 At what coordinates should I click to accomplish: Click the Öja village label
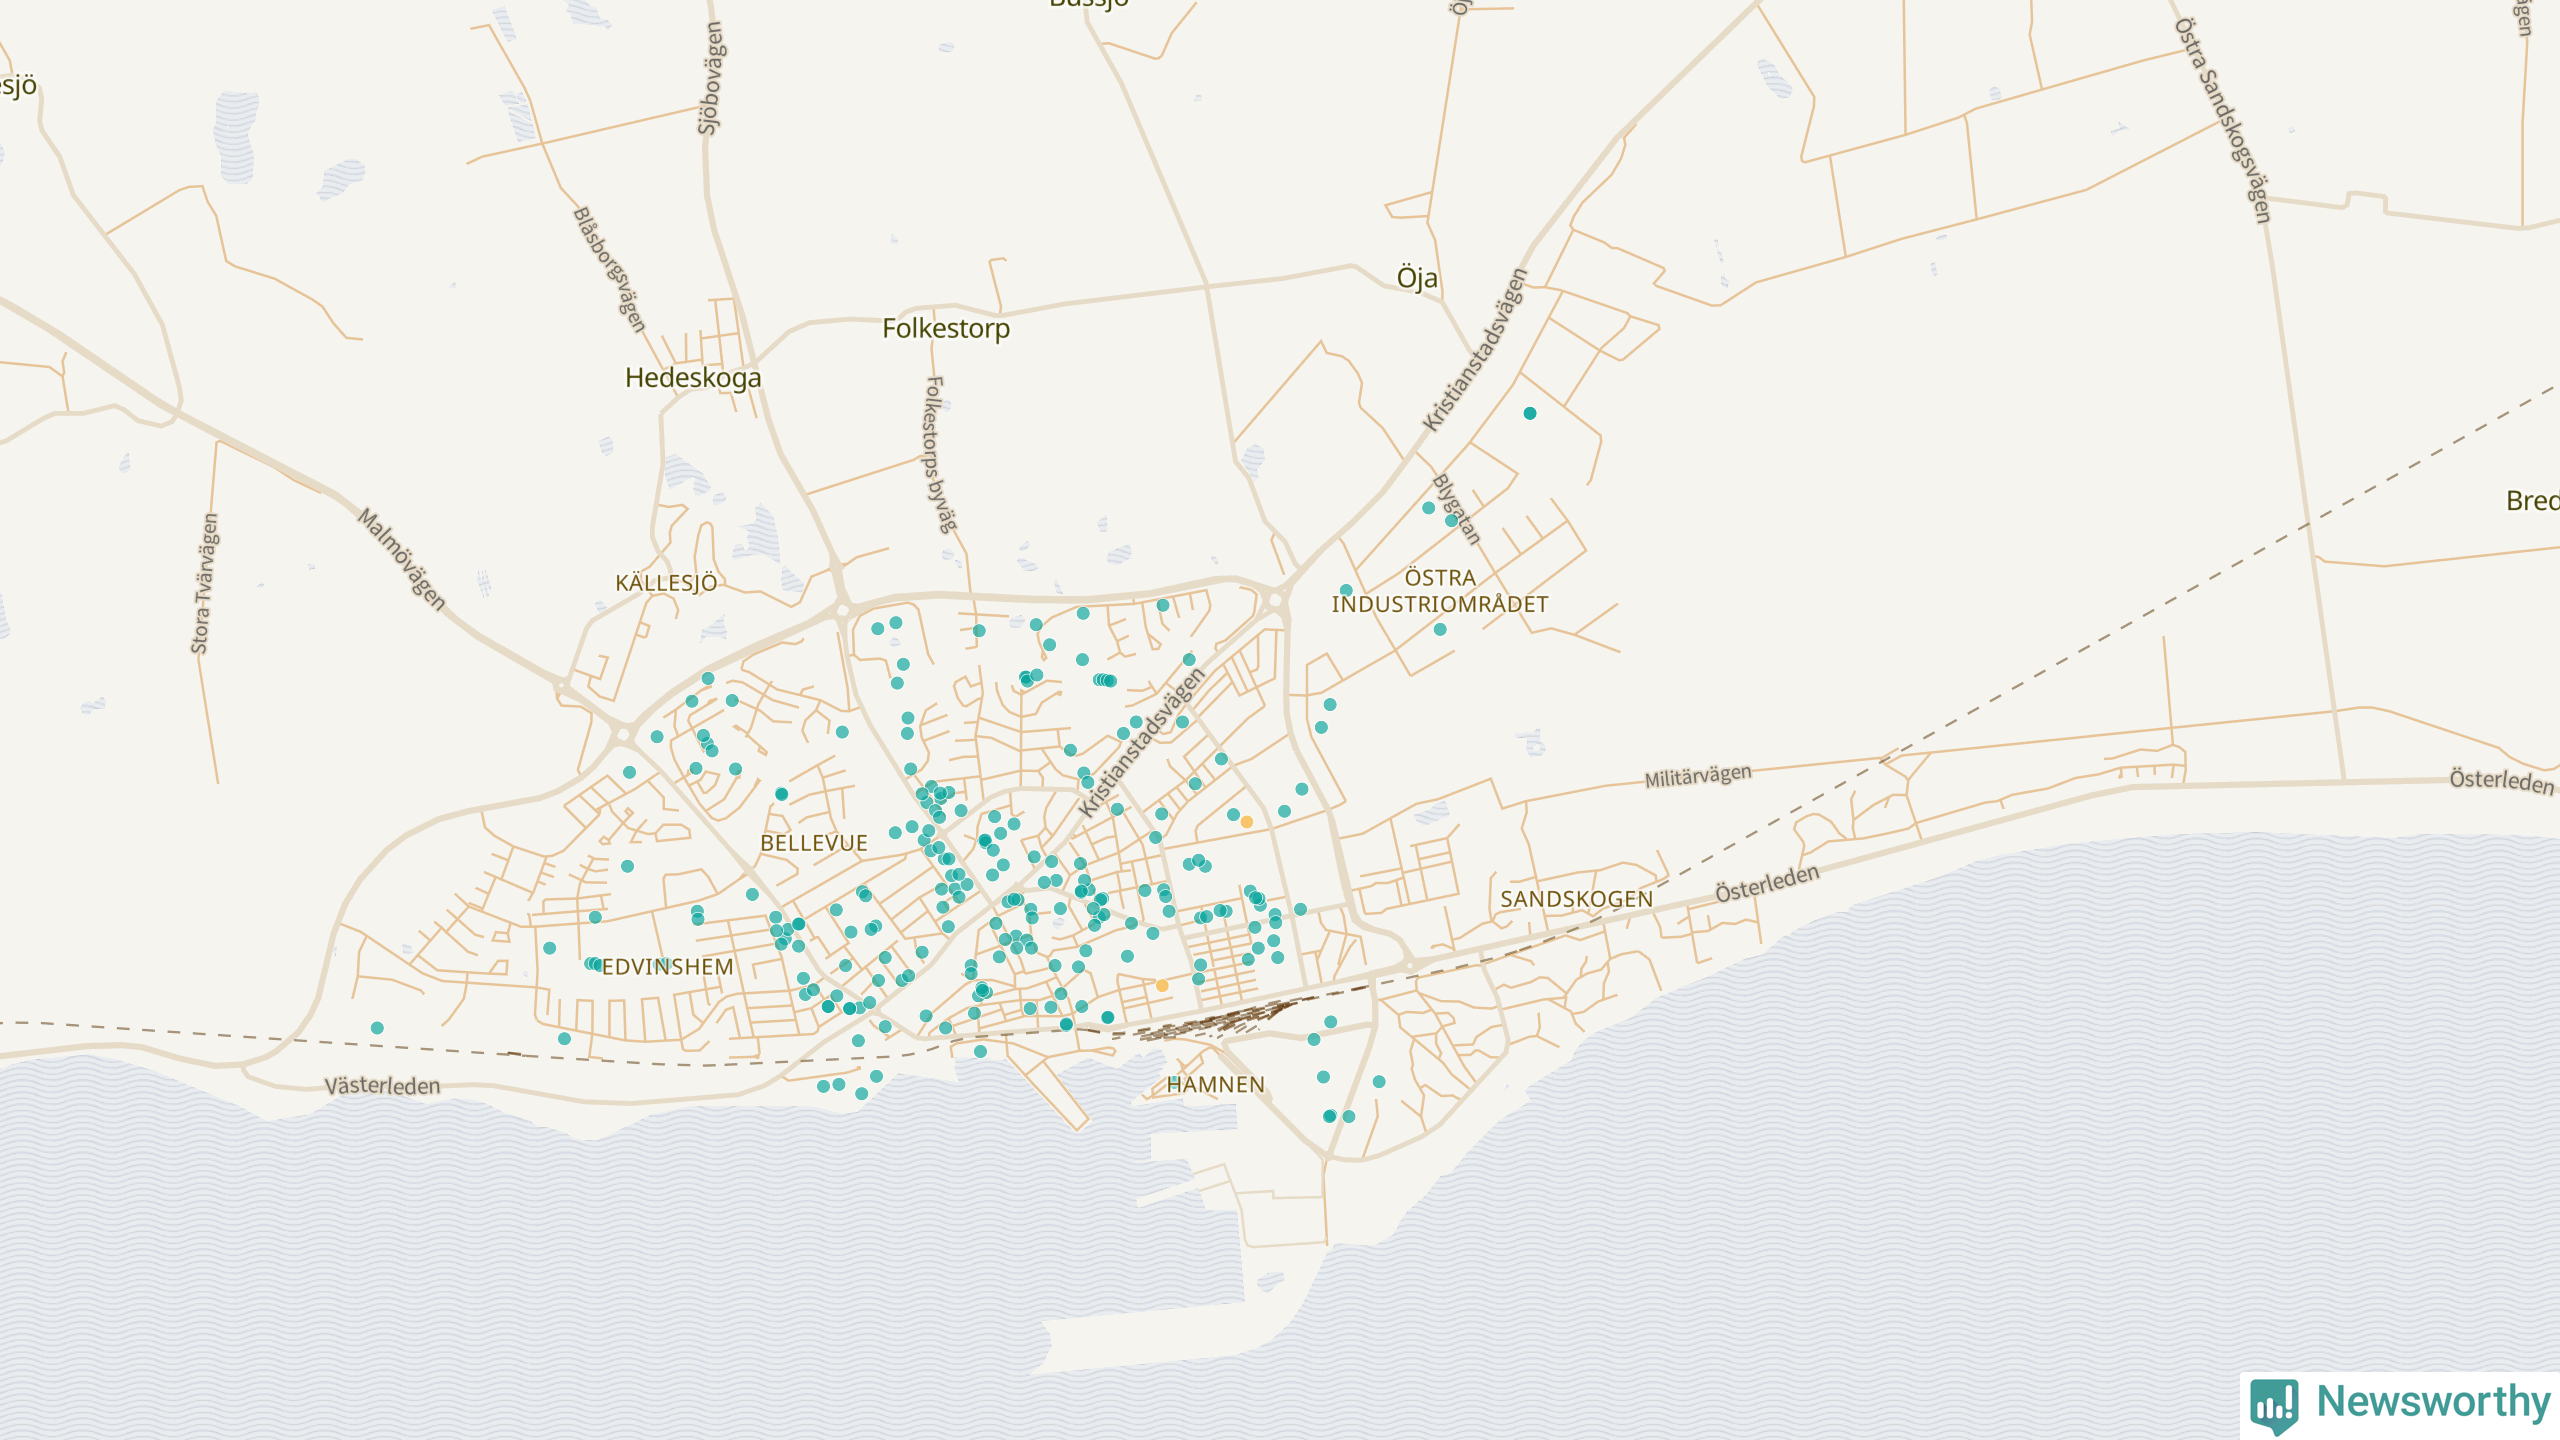(x=1417, y=278)
